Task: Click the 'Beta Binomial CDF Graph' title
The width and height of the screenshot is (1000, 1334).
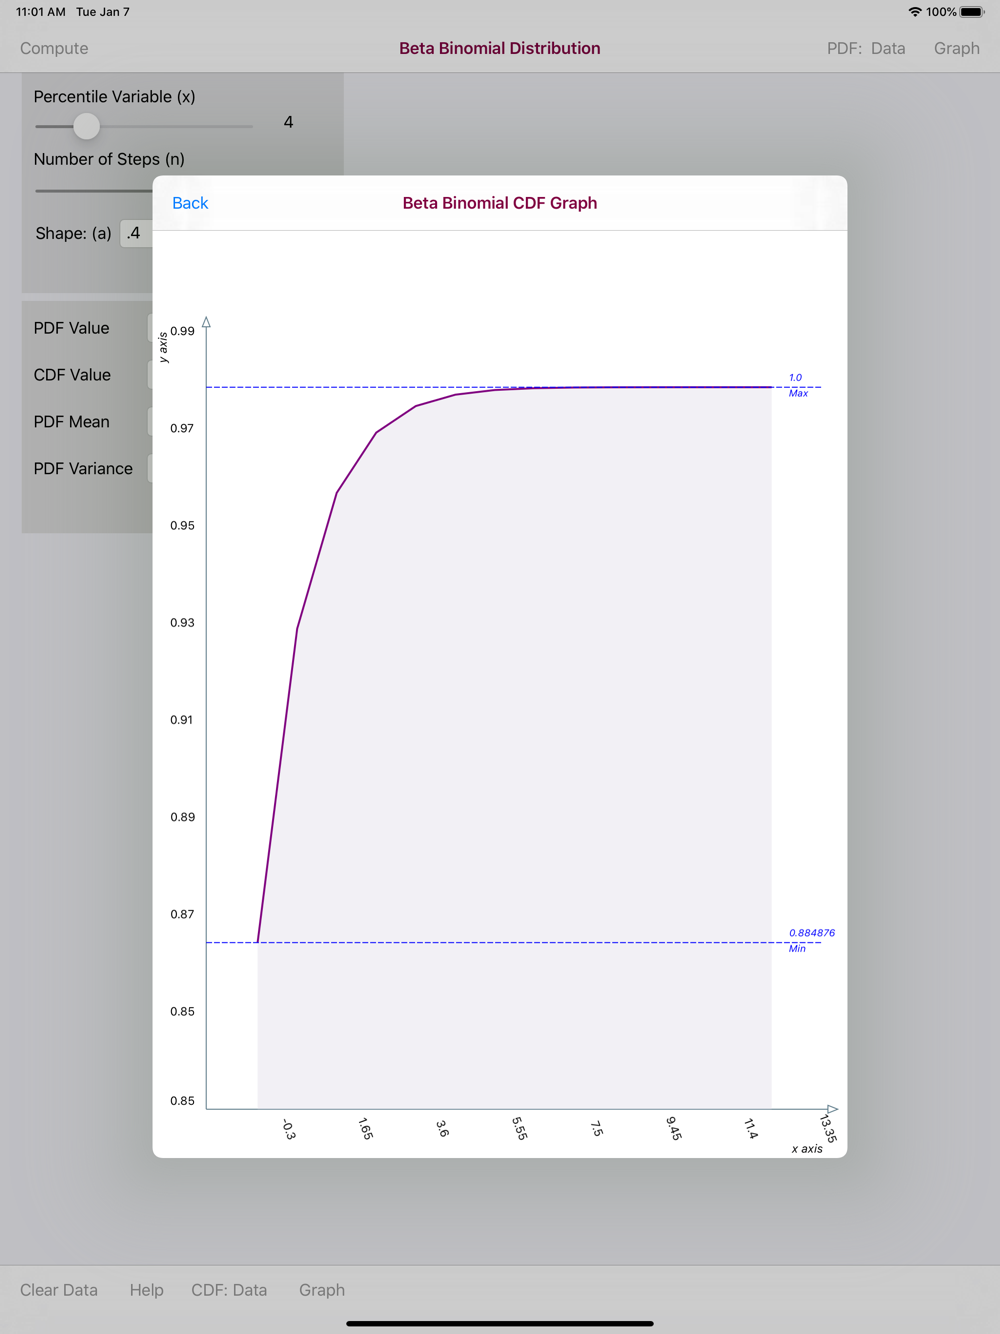Action: (500, 203)
